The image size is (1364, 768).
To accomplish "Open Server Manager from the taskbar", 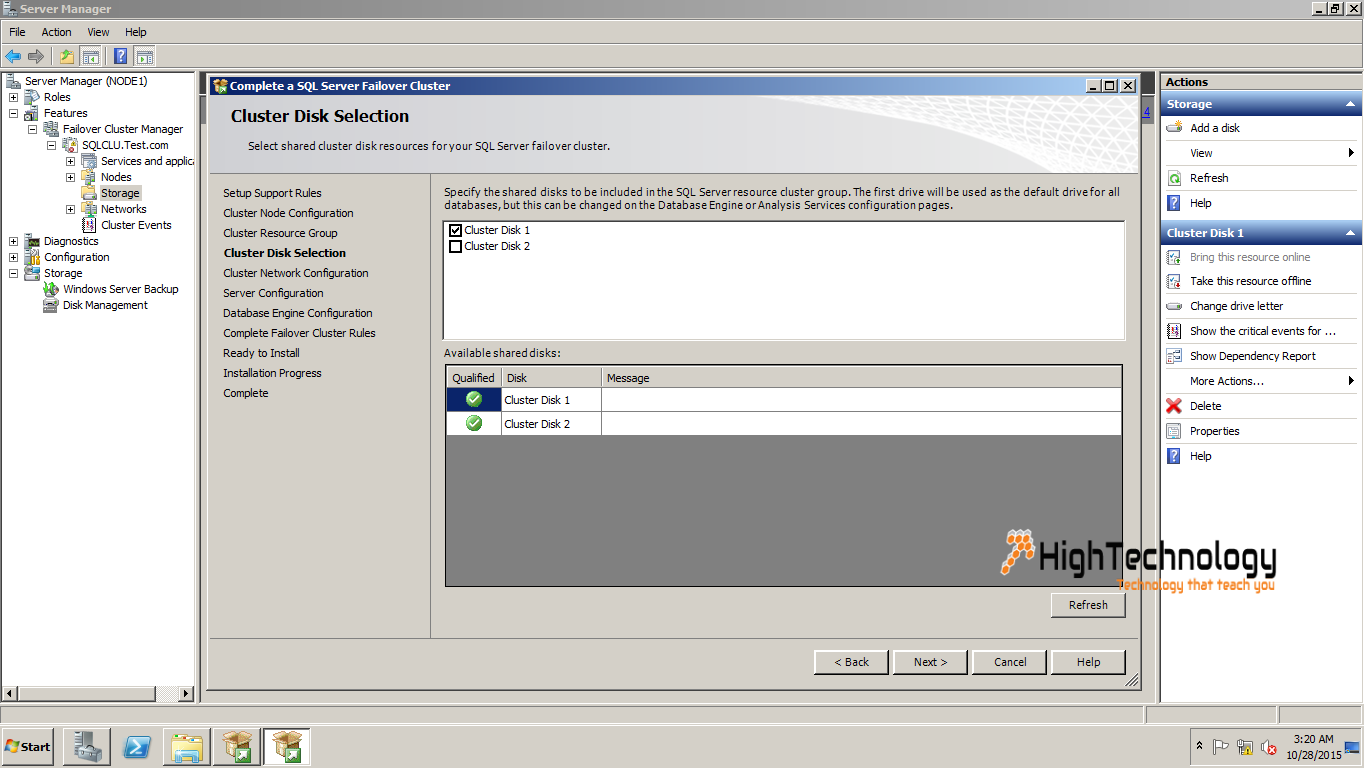I will [x=86, y=747].
